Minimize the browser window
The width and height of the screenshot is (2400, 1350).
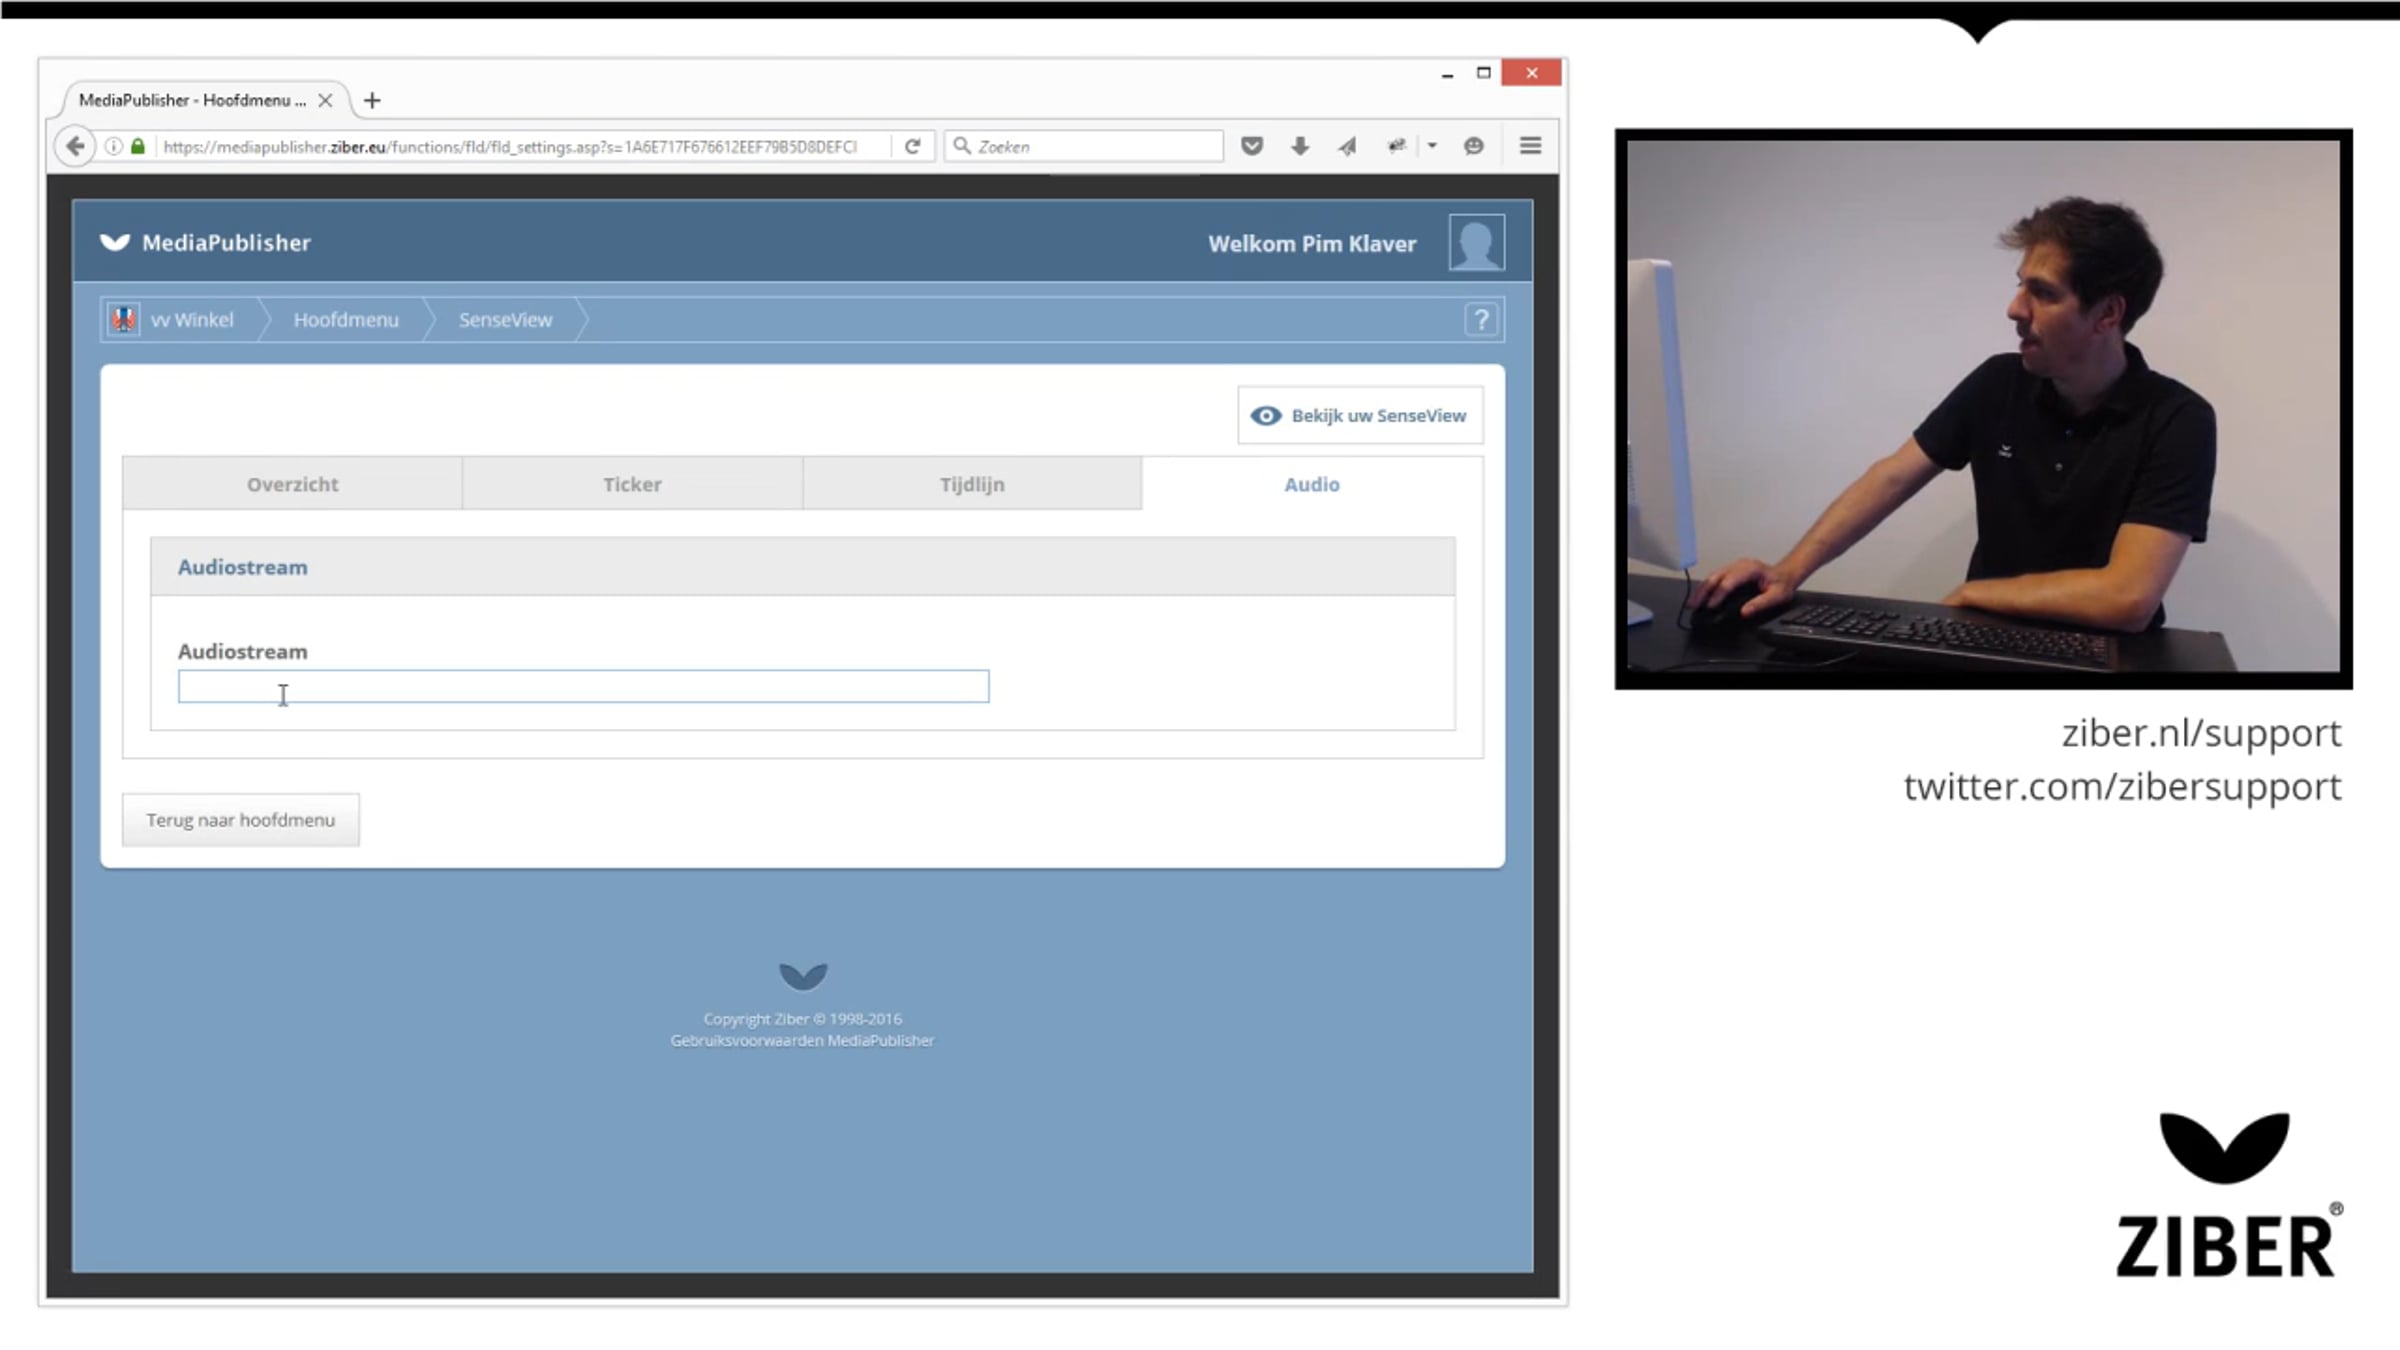tap(1447, 73)
